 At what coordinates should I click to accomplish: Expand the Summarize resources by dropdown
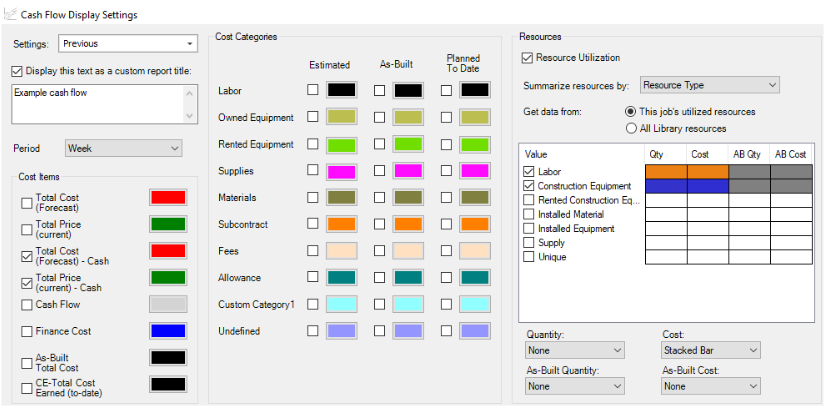pyautogui.click(x=709, y=85)
